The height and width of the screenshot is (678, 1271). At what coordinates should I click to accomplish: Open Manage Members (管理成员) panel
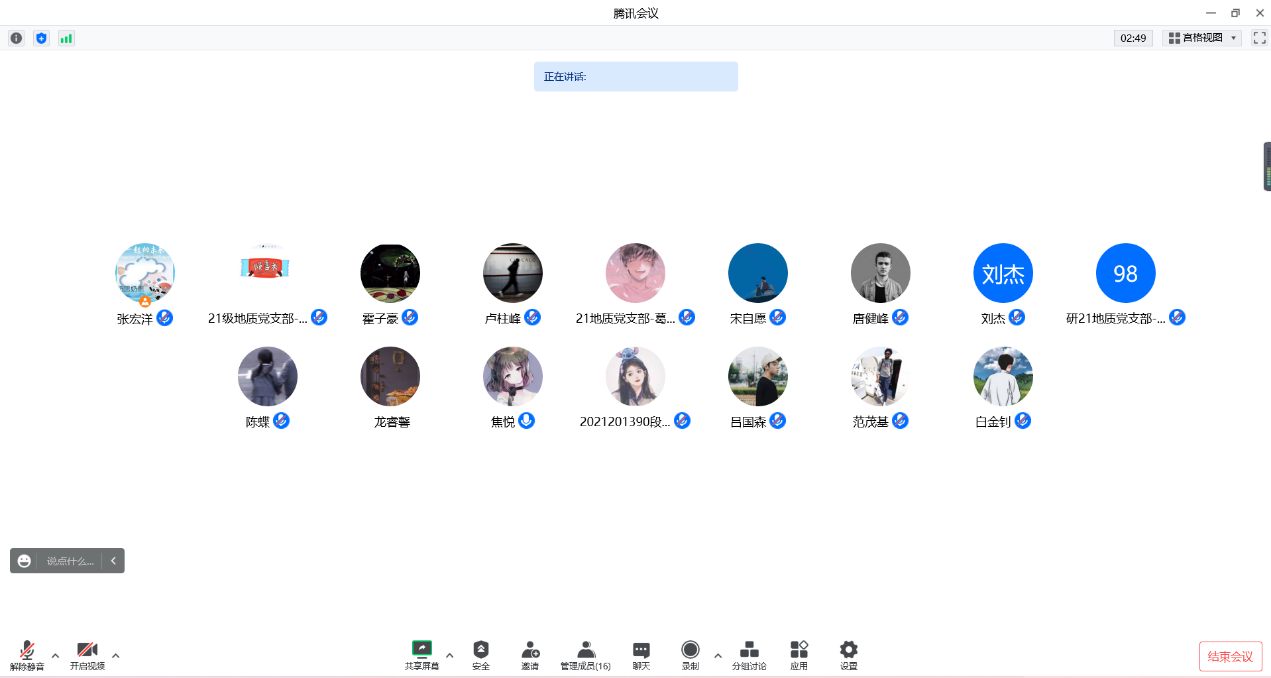coord(586,655)
